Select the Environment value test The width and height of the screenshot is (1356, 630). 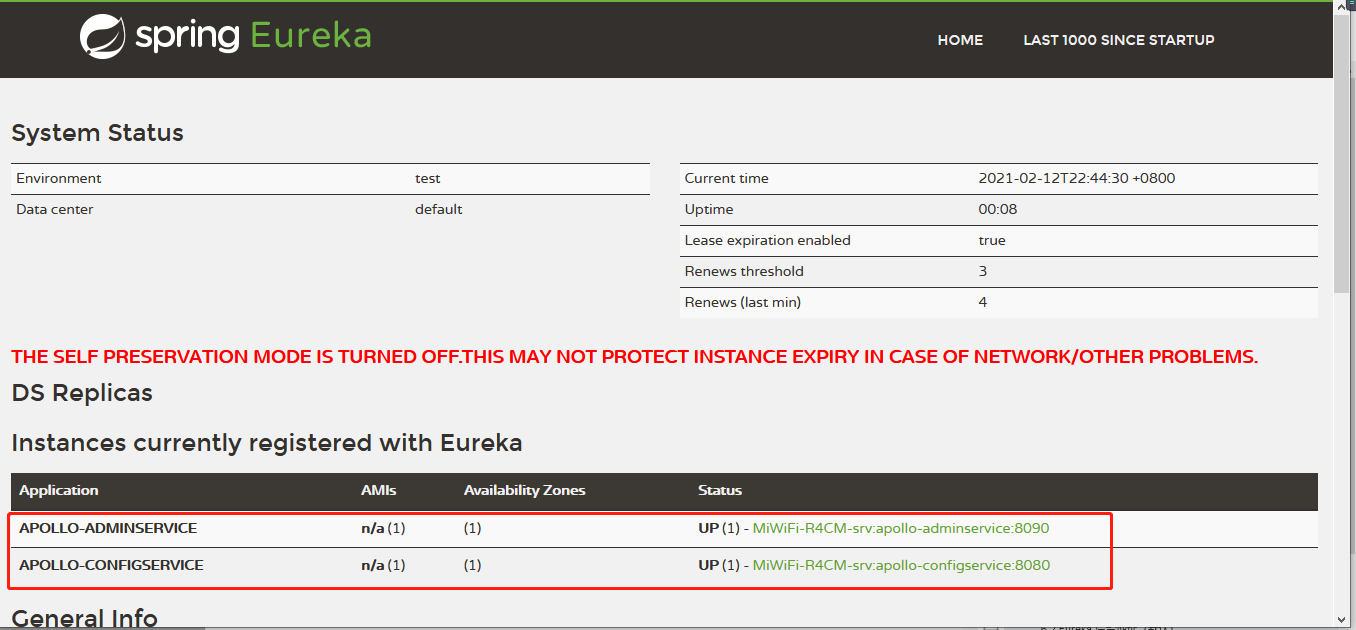[428, 178]
